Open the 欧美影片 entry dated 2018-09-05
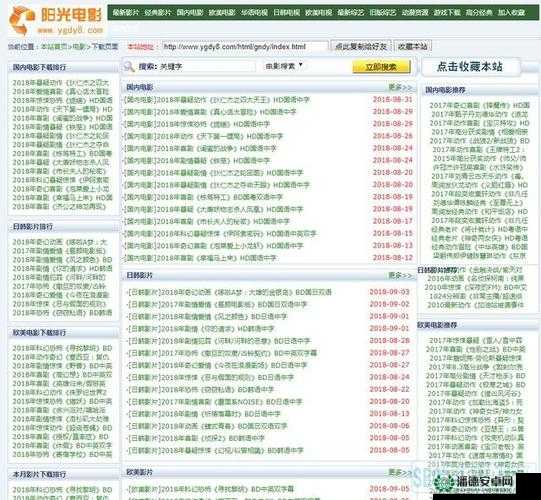Viewport: 541px width, 500px height. tap(210, 489)
